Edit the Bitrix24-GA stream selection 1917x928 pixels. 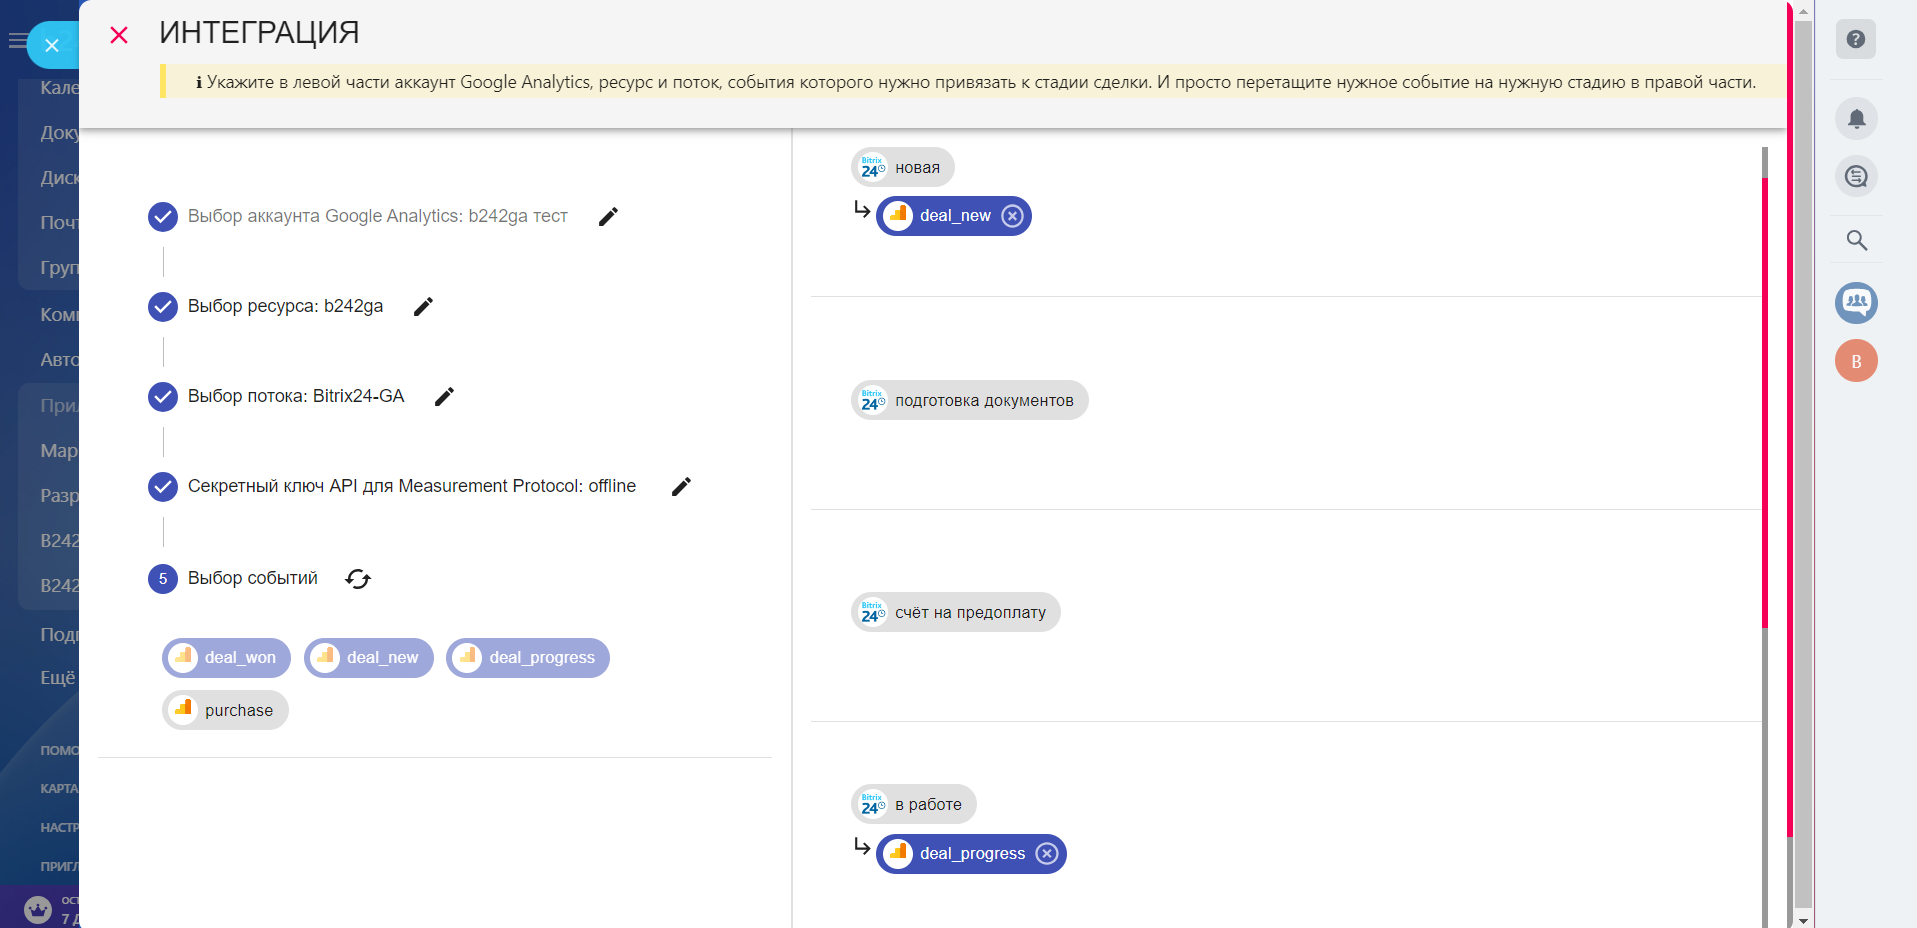click(444, 396)
